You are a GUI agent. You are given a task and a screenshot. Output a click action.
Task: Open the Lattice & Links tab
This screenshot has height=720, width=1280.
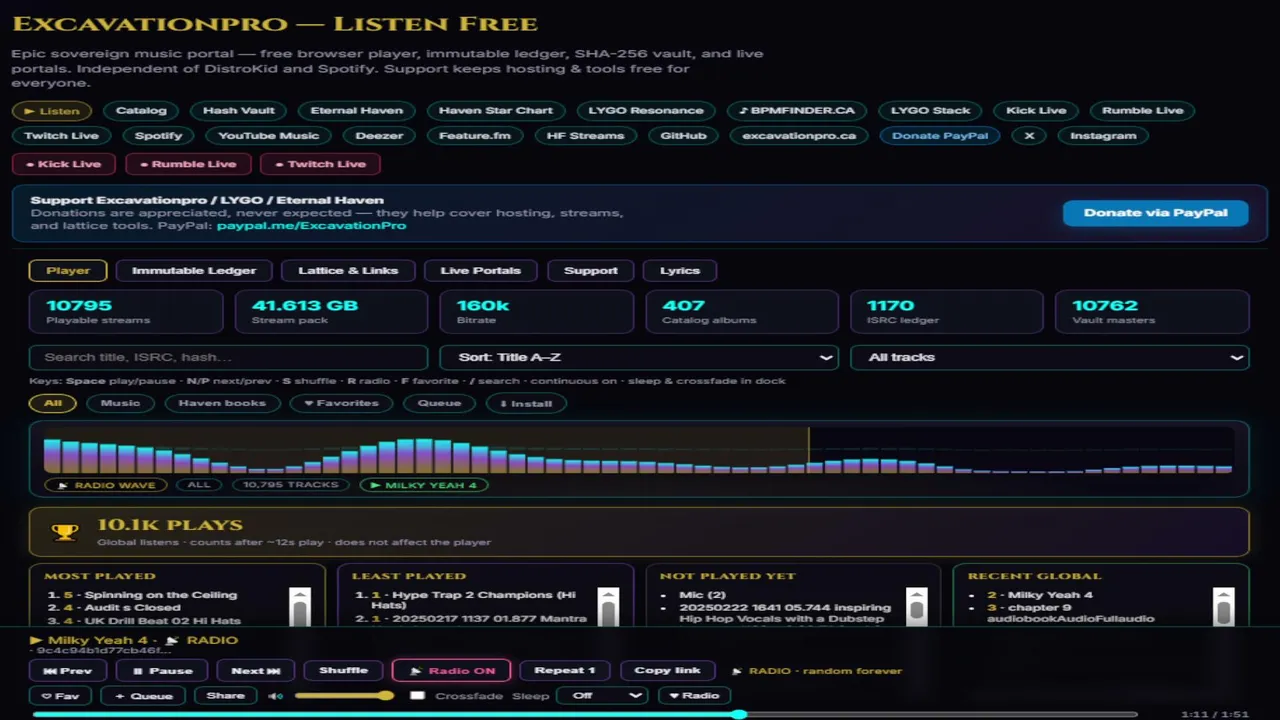348,271
